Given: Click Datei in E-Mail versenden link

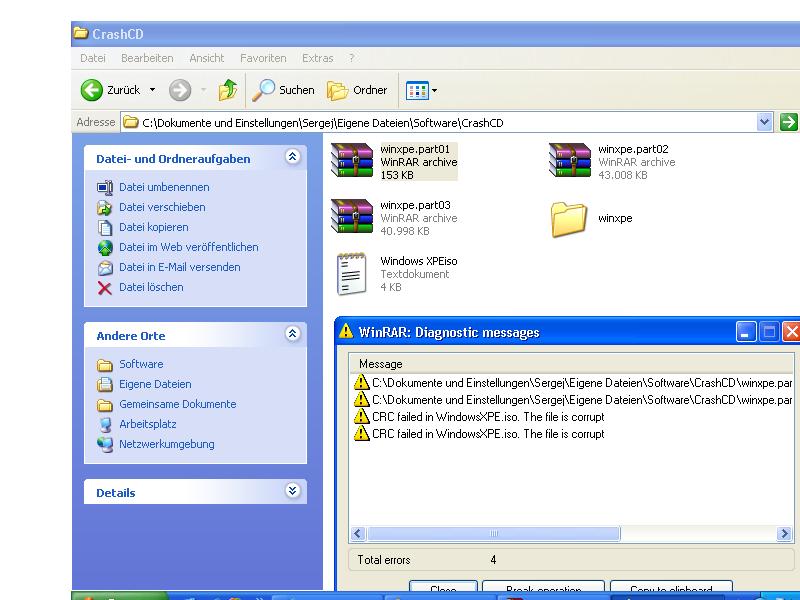Looking at the screenshot, I should [x=180, y=267].
